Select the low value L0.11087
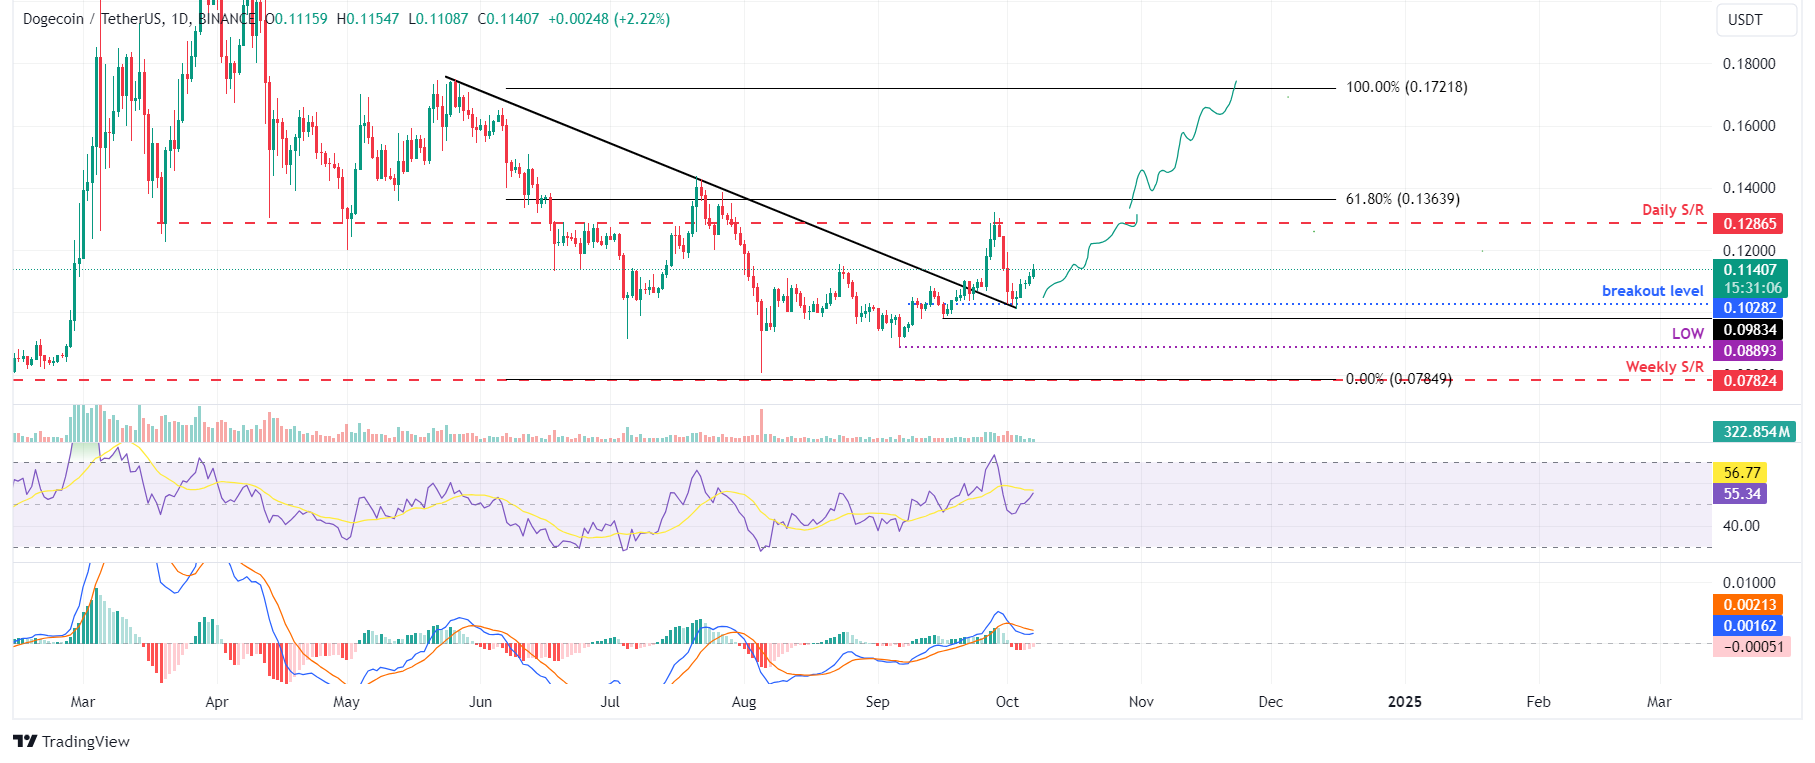Screen dimensions: 1815x763 point(438,19)
